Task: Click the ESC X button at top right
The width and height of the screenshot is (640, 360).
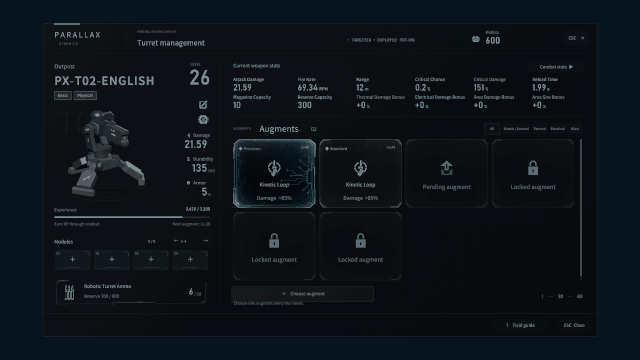Action: coord(576,38)
